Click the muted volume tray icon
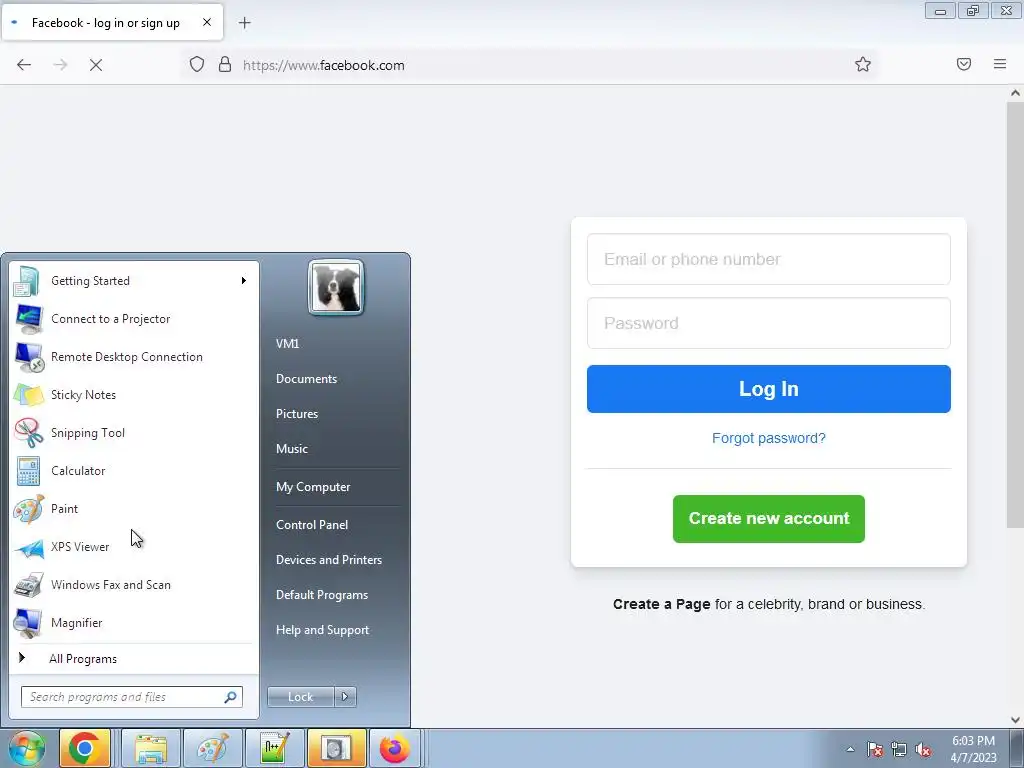1024x768 pixels. pos(923,749)
